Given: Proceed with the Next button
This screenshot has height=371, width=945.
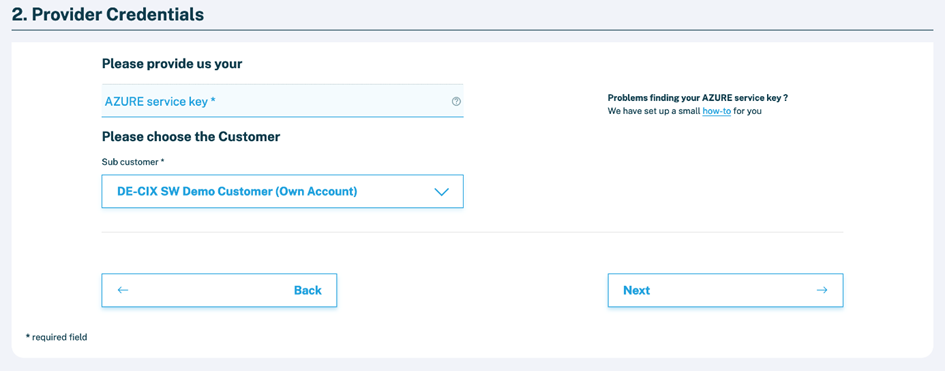Looking at the screenshot, I should pyautogui.click(x=725, y=290).
